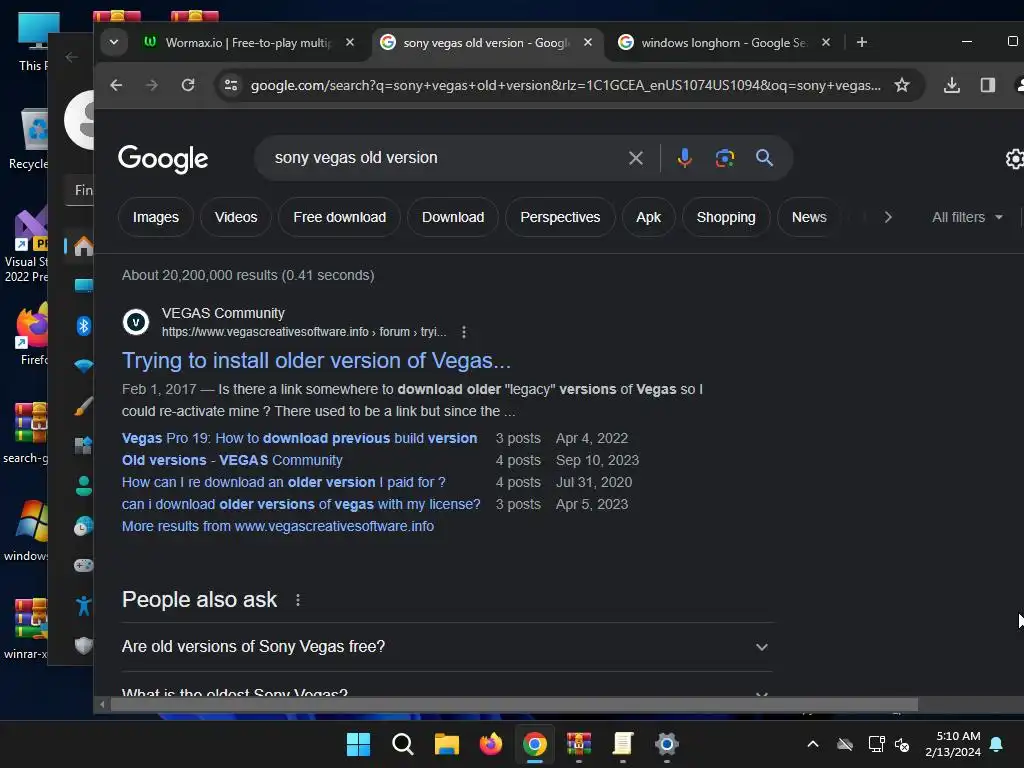Screen dimensions: 1024x768
Task: Start voice search with microphone icon
Action: pyautogui.click(x=684, y=158)
